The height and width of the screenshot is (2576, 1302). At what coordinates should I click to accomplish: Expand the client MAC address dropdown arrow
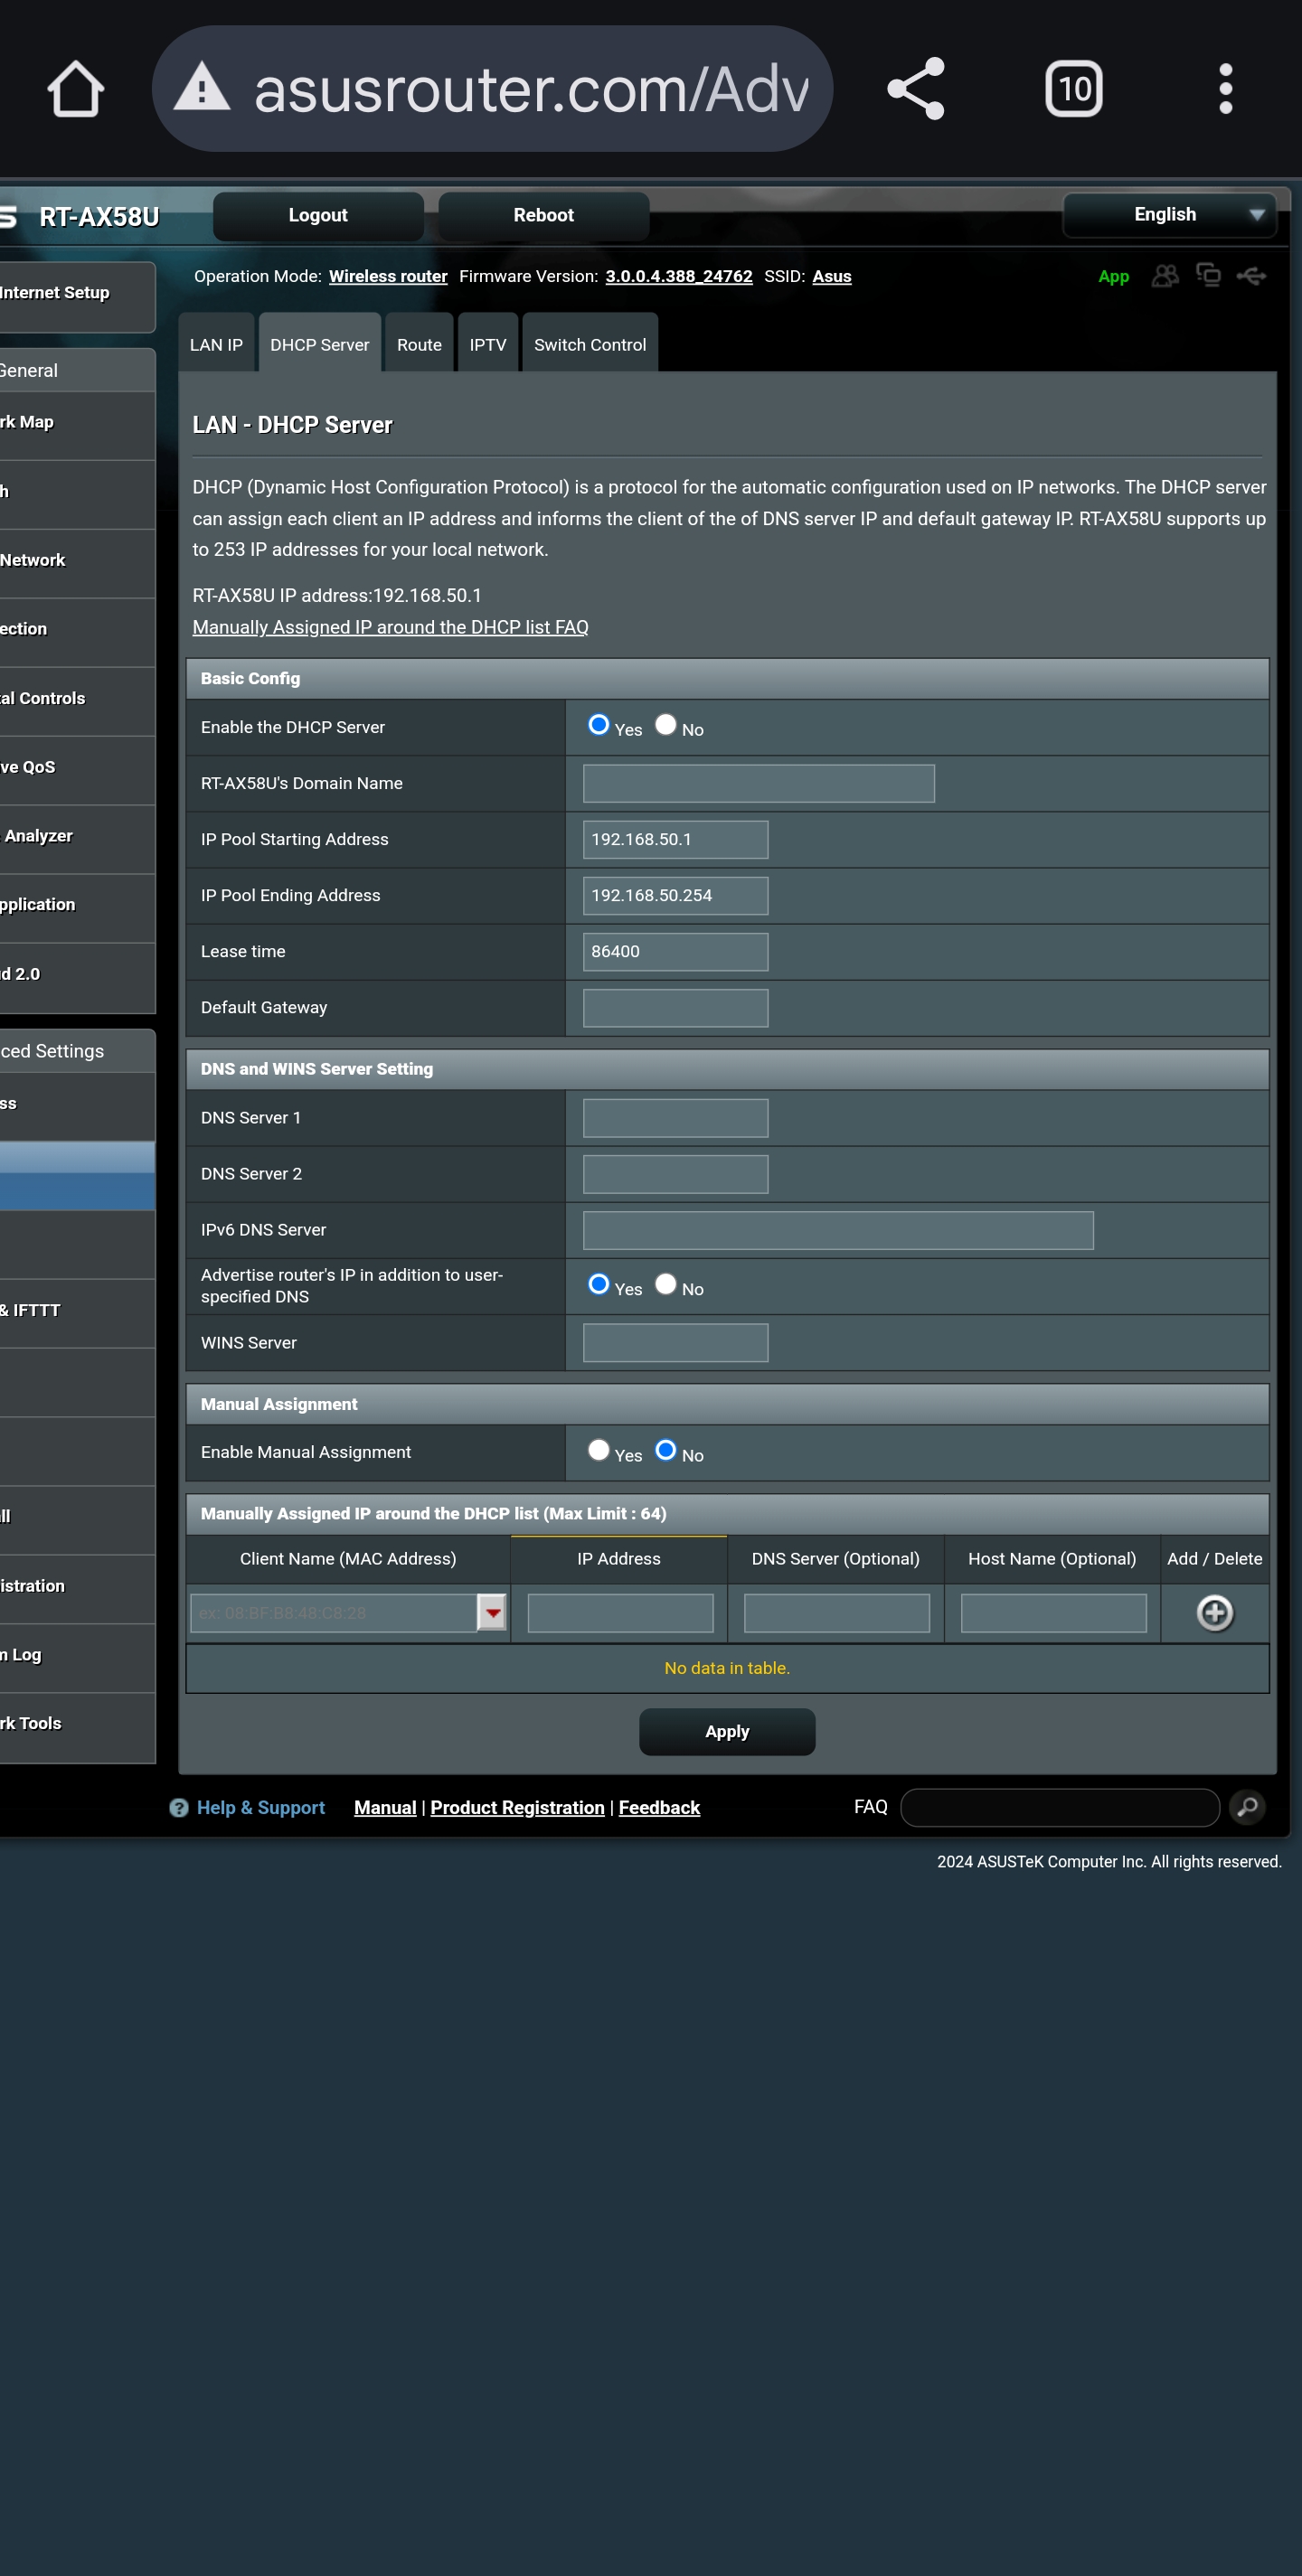(492, 1612)
